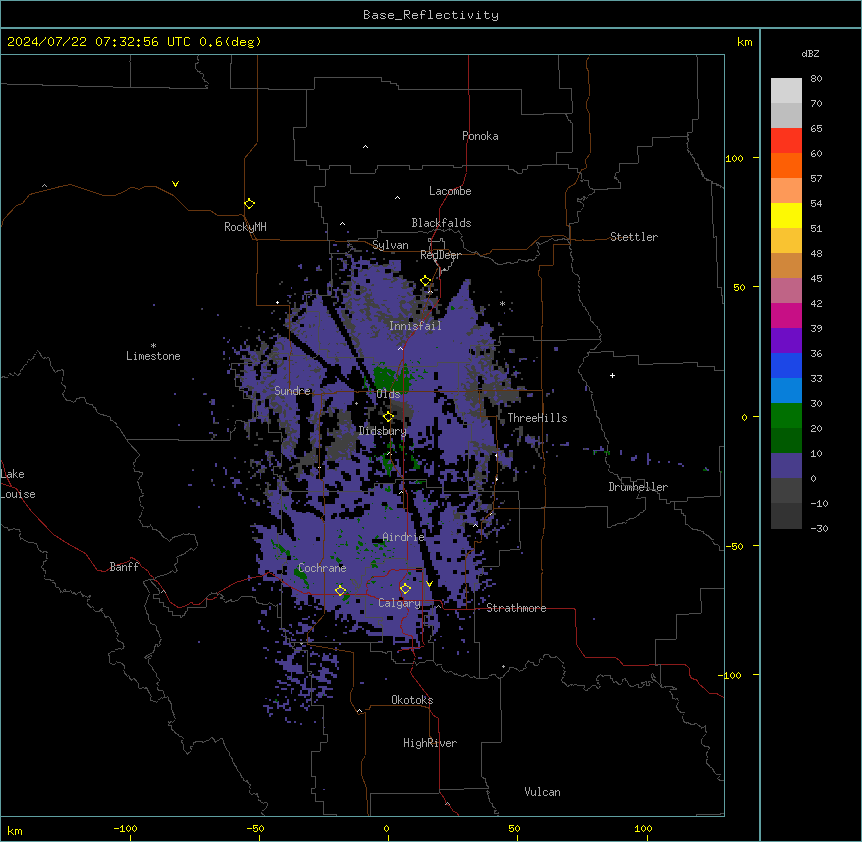Click the HighRiver city label
This screenshot has height=842, width=862.
(430, 743)
